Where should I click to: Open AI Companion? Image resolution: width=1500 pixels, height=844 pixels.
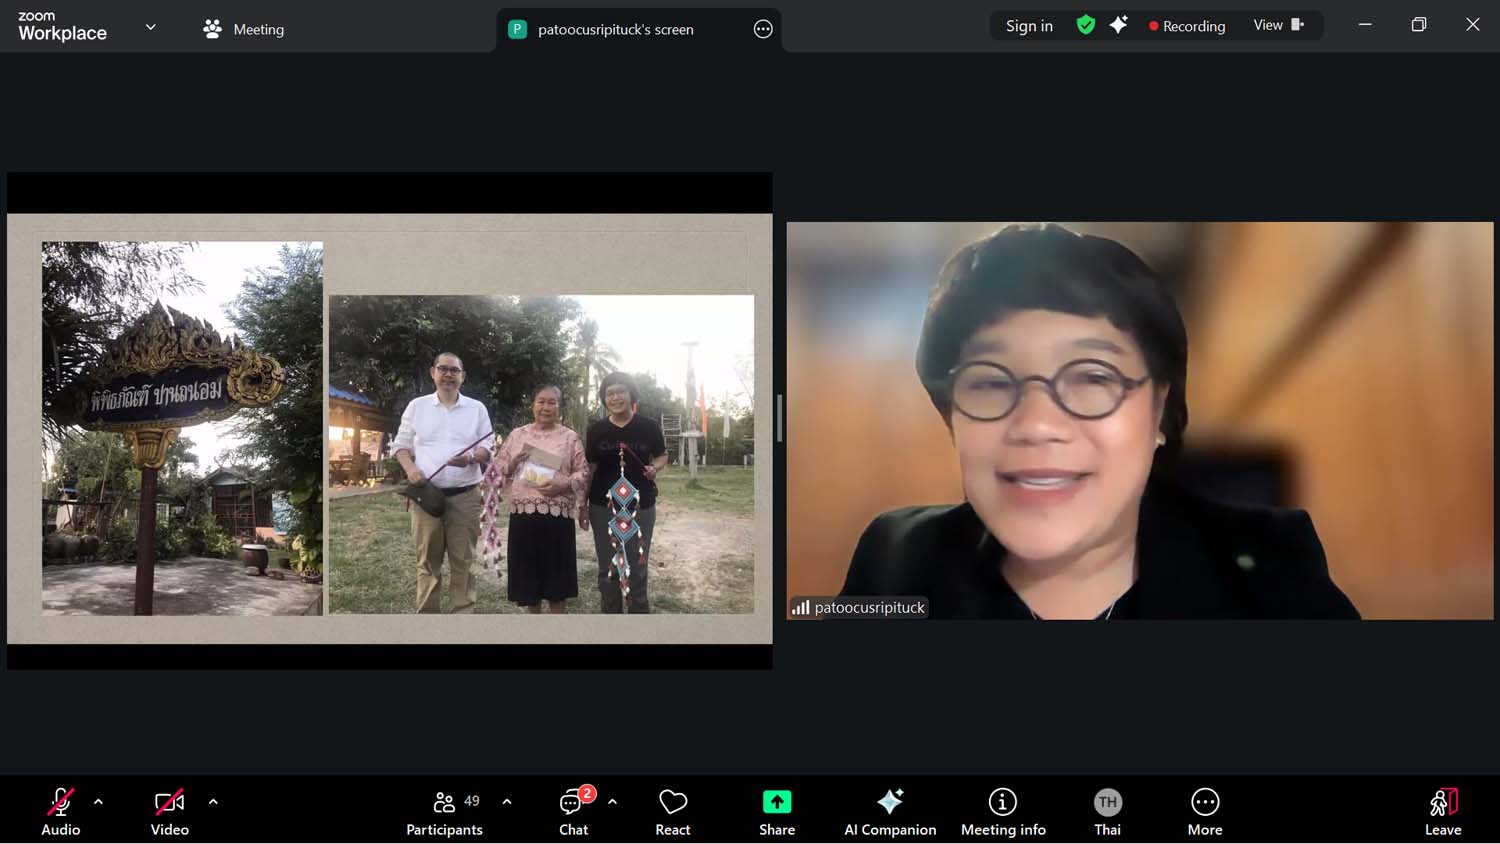(x=890, y=811)
